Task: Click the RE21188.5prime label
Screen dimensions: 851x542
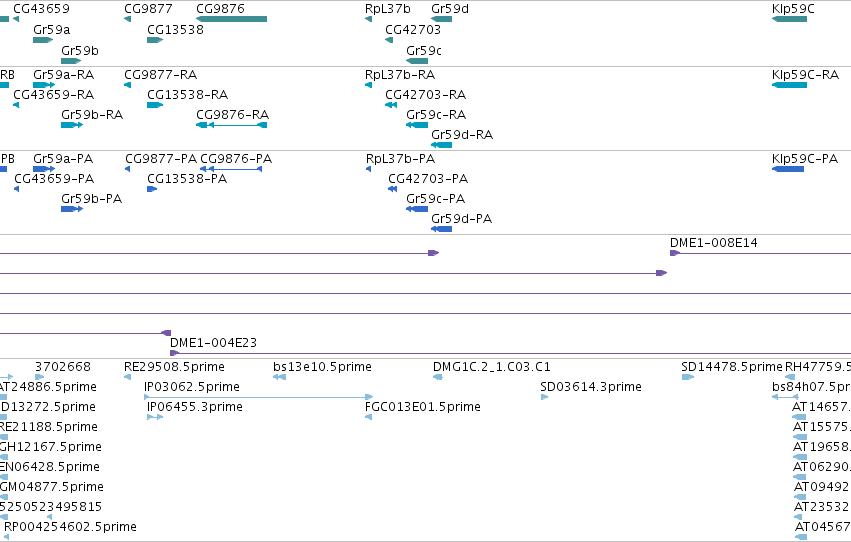Action: coord(49,427)
